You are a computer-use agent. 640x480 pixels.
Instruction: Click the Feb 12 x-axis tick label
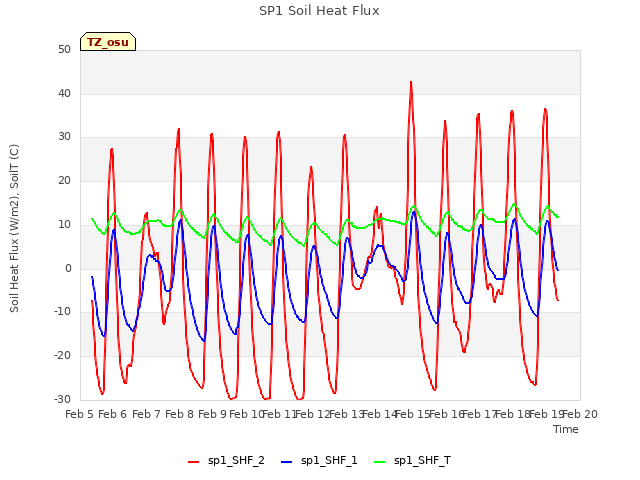tap(313, 414)
